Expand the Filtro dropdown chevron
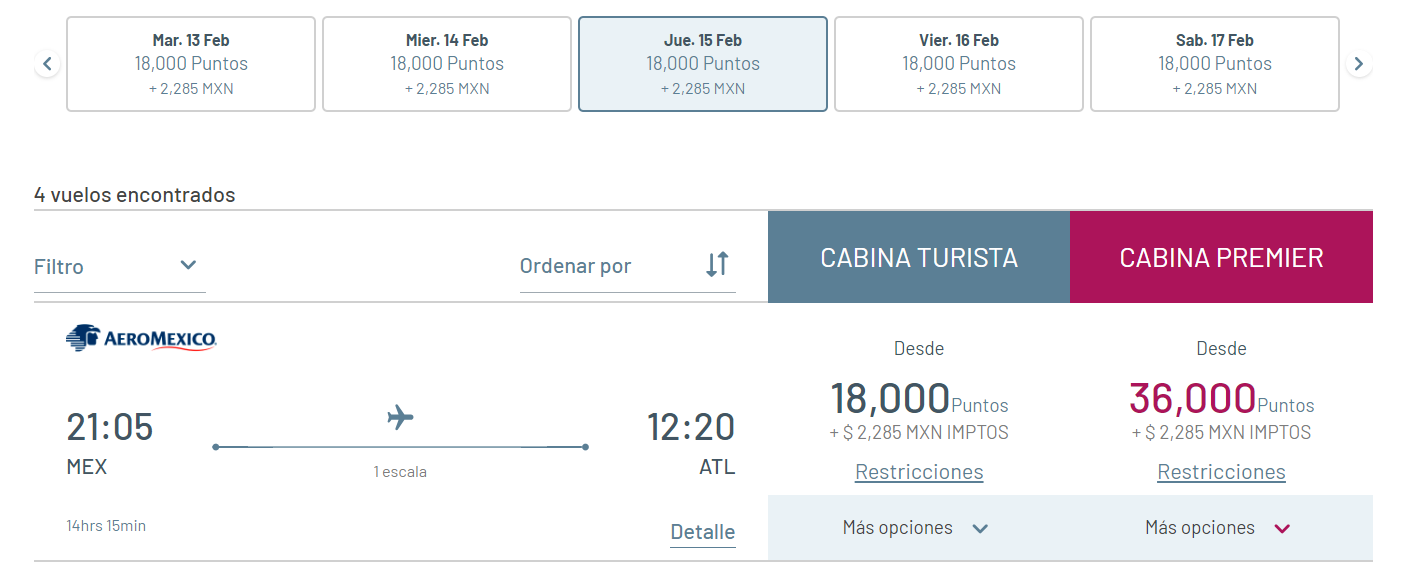Viewport: 1402px width, 571px height. click(x=188, y=265)
